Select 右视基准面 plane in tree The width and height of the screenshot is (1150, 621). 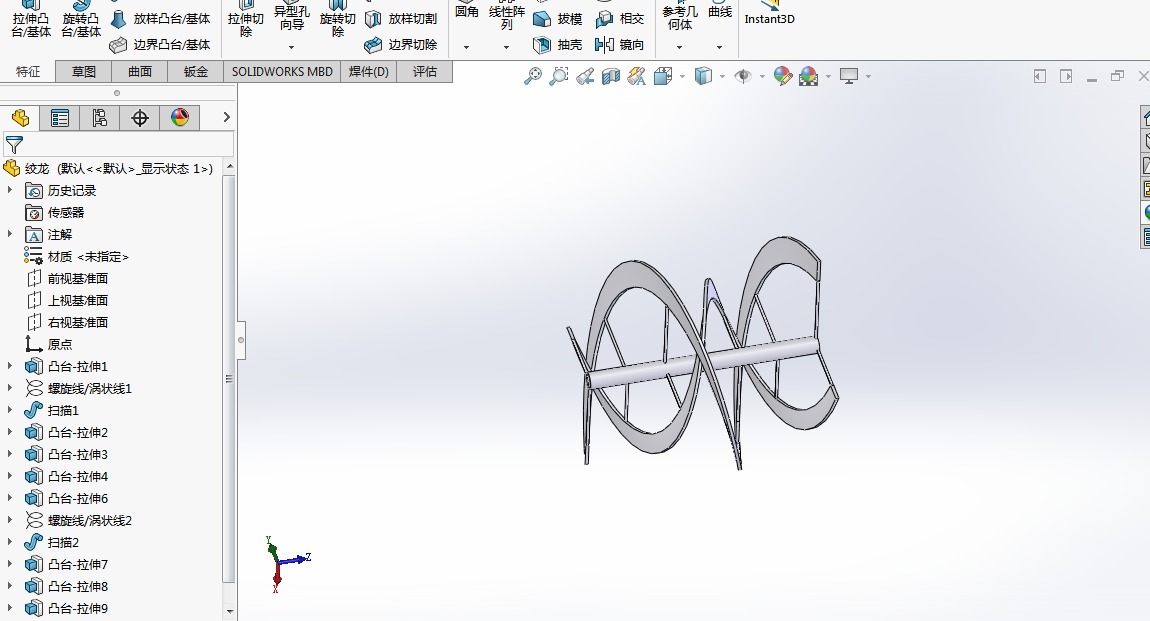click(x=78, y=323)
